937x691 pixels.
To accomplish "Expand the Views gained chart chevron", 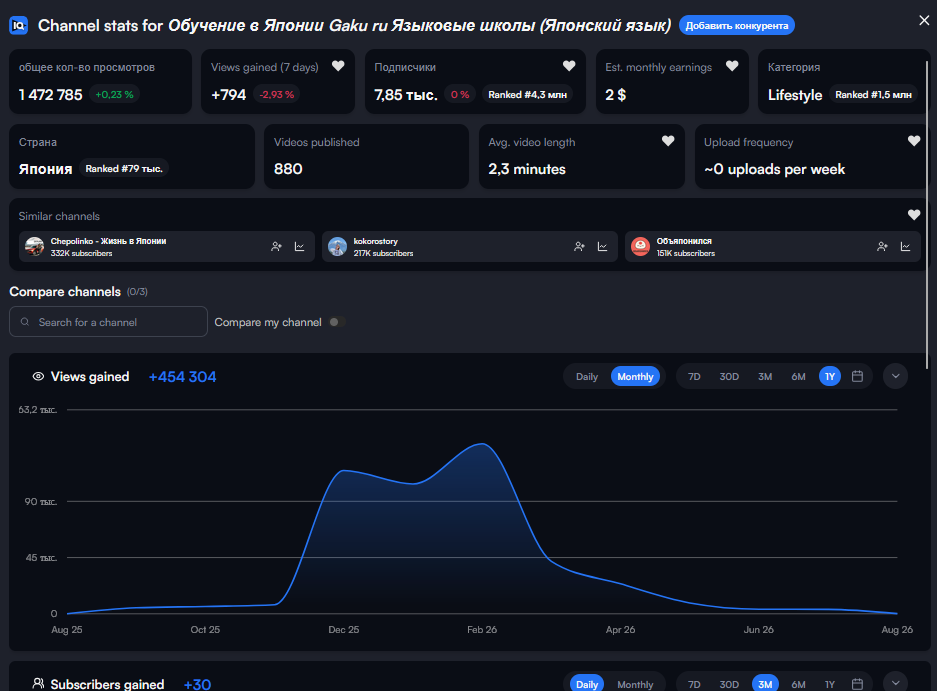I will coord(895,376).
